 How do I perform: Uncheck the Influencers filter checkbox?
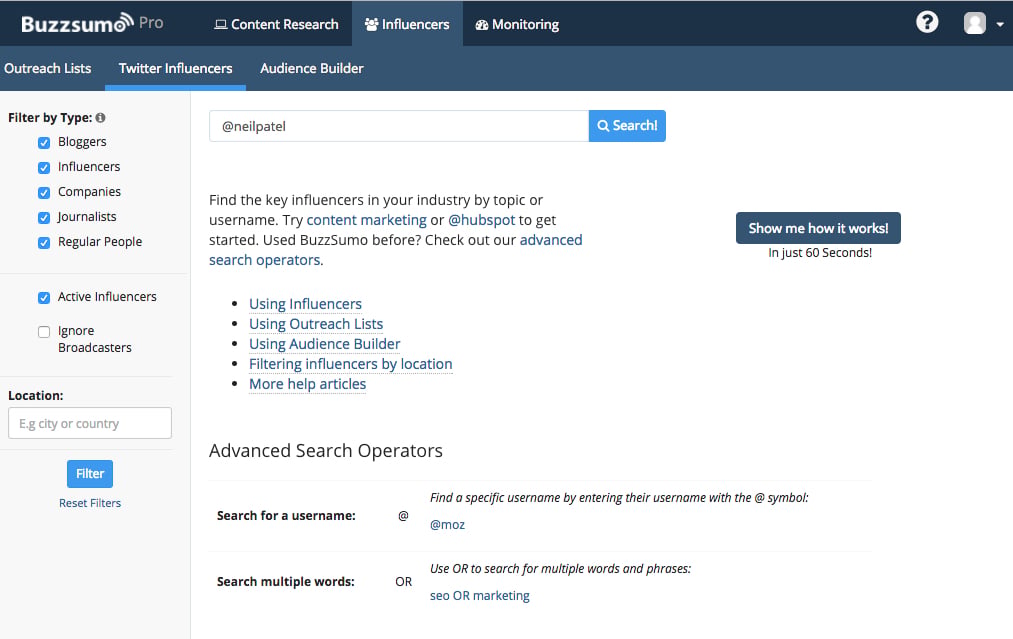tap(44, 167)
